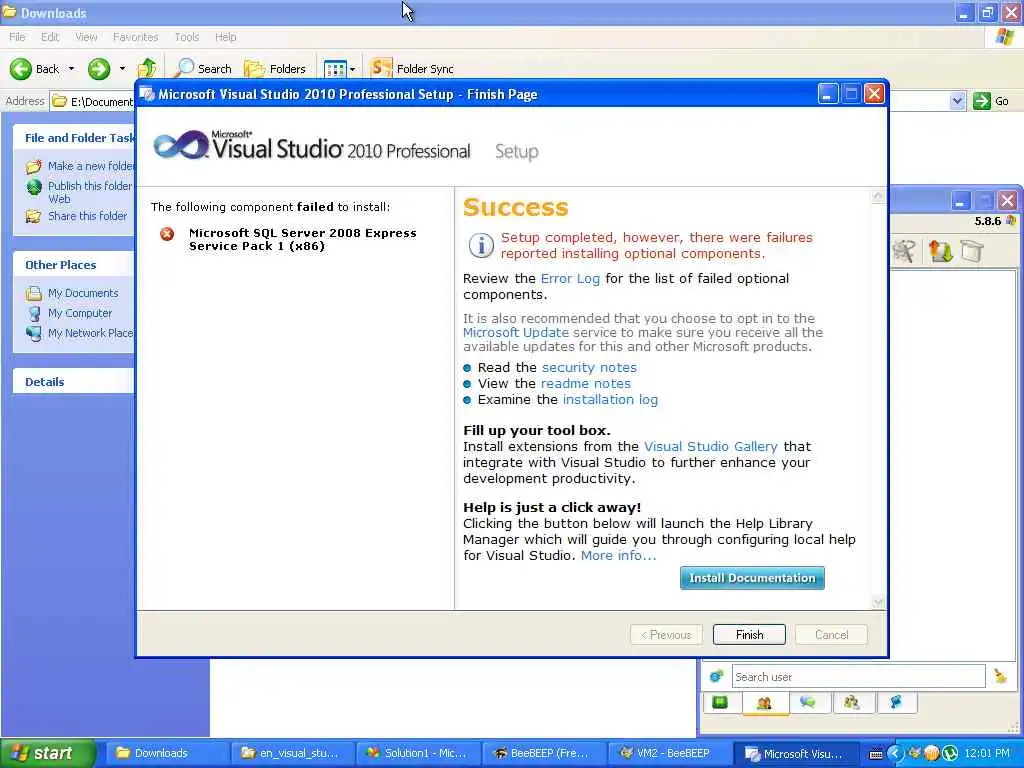Screen dimensions: 1024x768
Task: Expand Forward history dropdown arrow
Action: point(122,69)
